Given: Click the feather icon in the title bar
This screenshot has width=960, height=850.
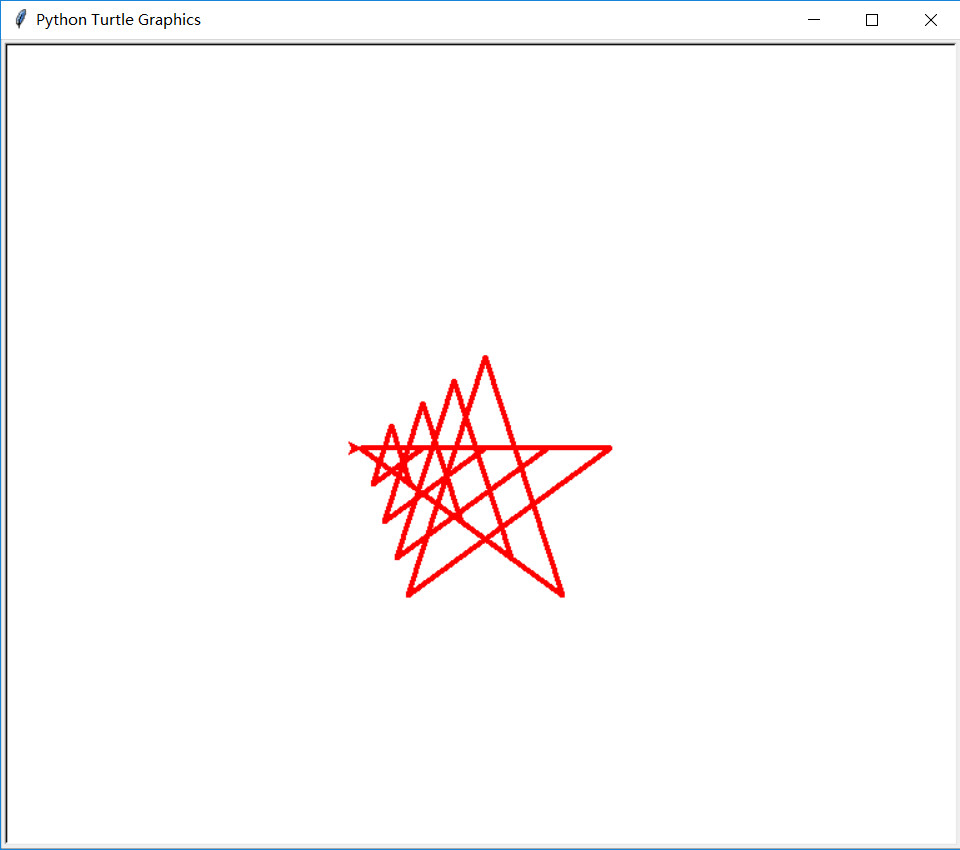Looking at the screenshot, I should (x=20, y=20).
